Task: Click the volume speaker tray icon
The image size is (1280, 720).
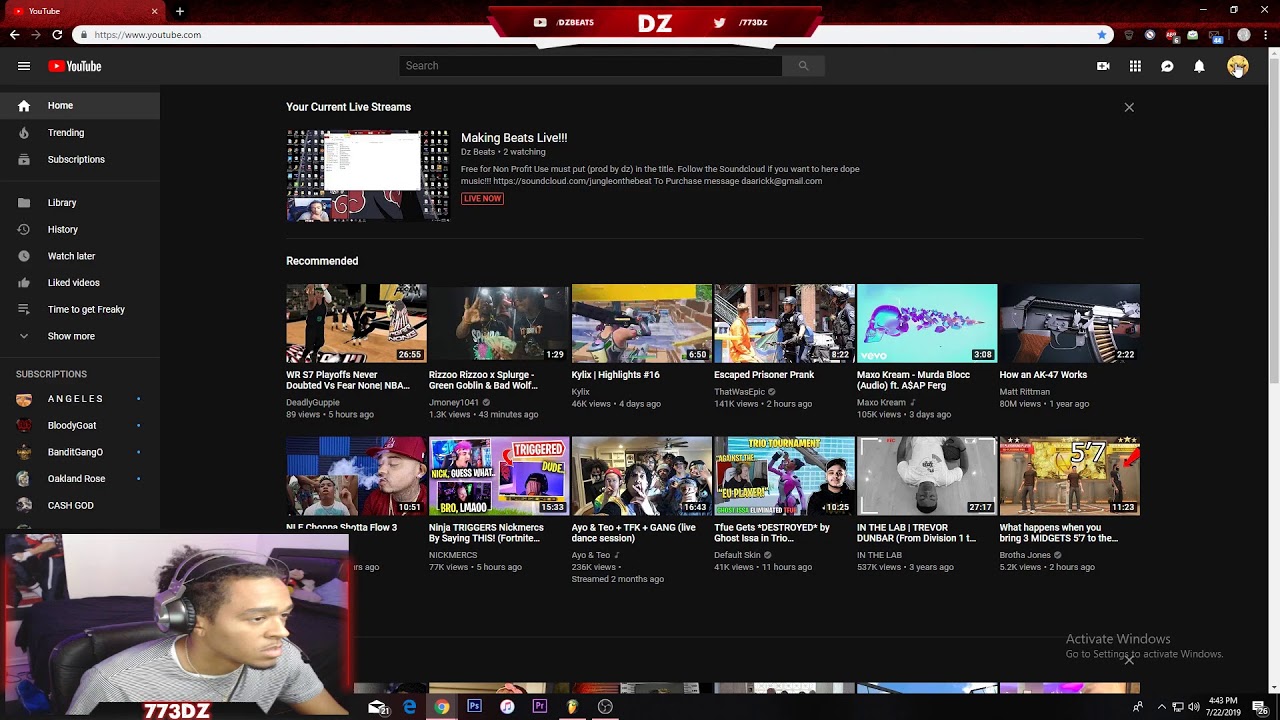Action: coord(1194,707)
